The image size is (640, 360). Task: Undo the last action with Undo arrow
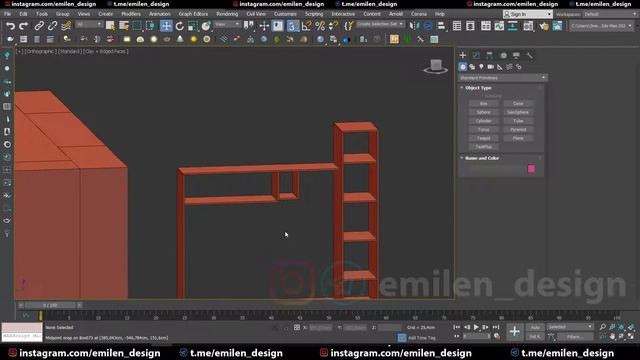coord(10,26)
